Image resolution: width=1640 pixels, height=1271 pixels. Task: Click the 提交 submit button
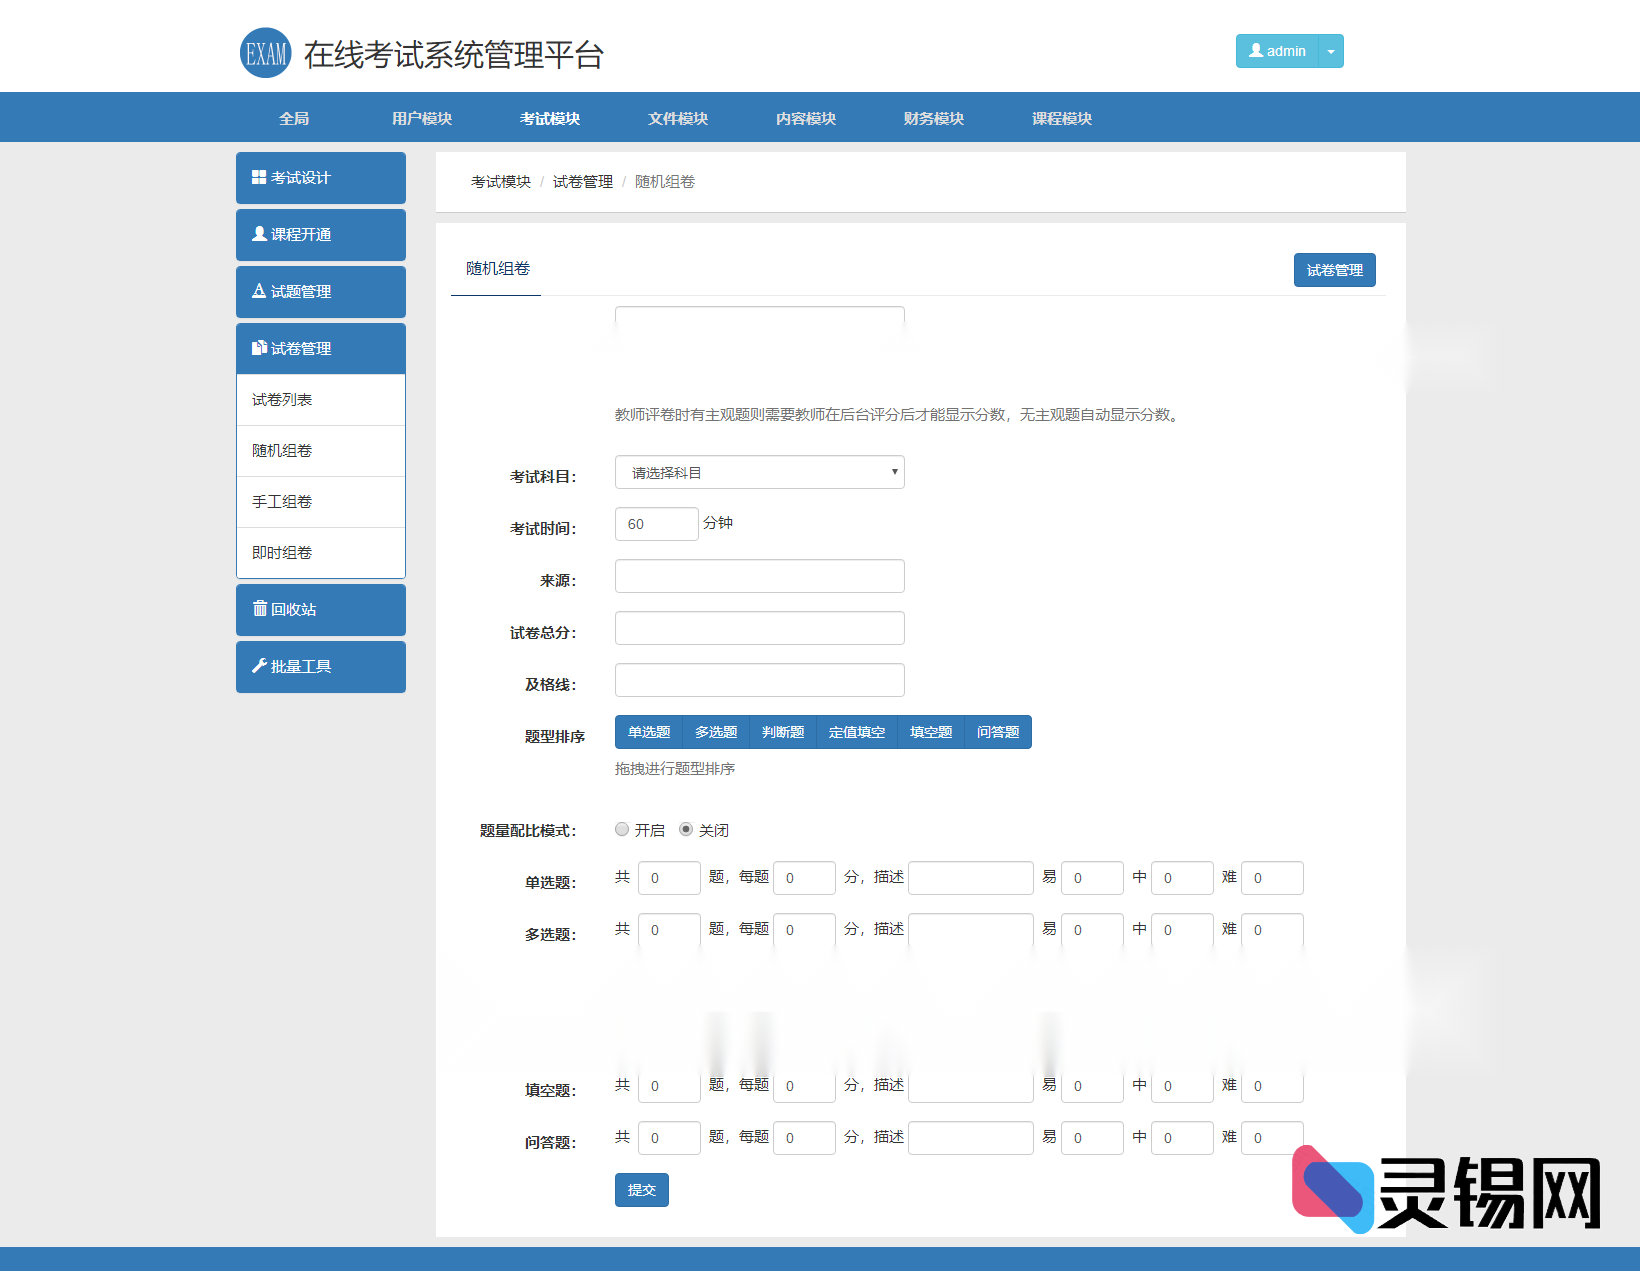click(x=641, y=1190)
